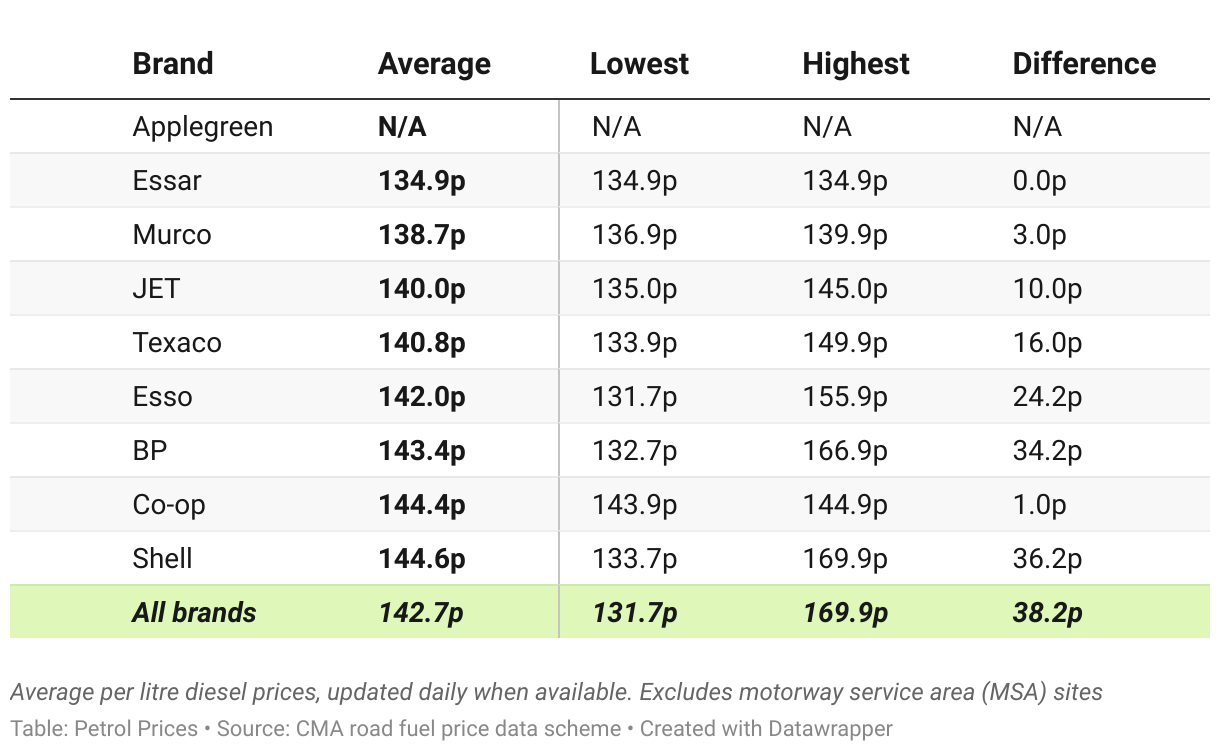
Task: Click the diesel prices footnote text
Action: [556, 692]
